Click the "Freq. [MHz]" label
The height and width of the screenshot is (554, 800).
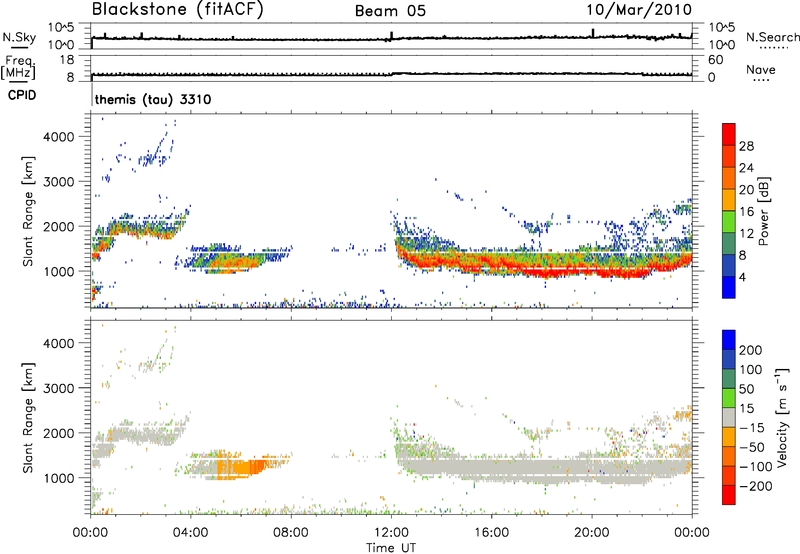click(18, 68)
